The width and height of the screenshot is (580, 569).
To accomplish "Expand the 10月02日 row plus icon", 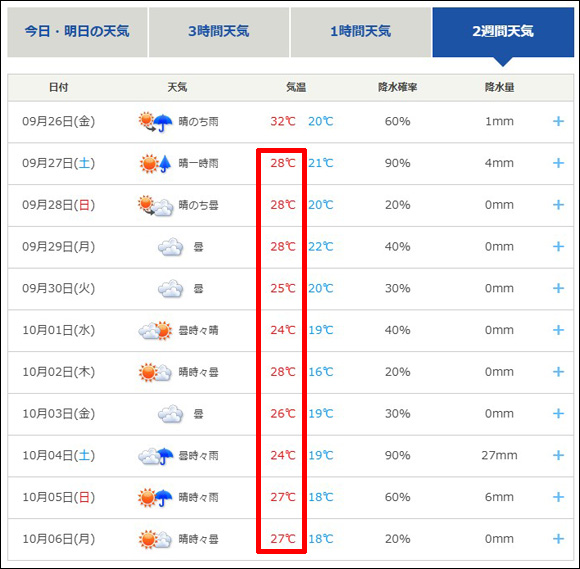I will point(558,372).
